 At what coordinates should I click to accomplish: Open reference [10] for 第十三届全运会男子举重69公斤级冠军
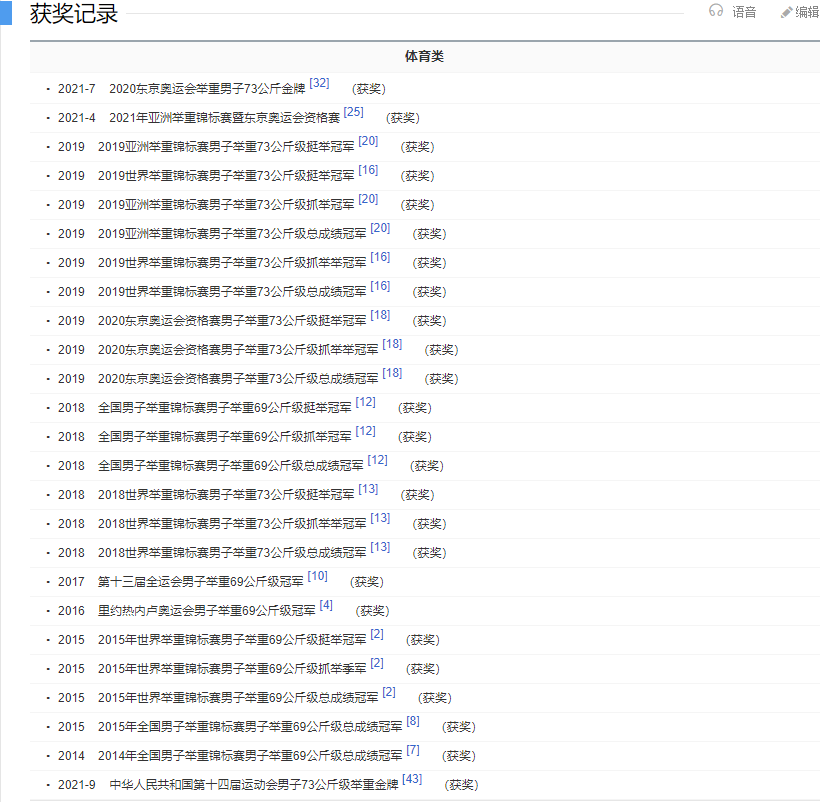click(x=317, y=576)
